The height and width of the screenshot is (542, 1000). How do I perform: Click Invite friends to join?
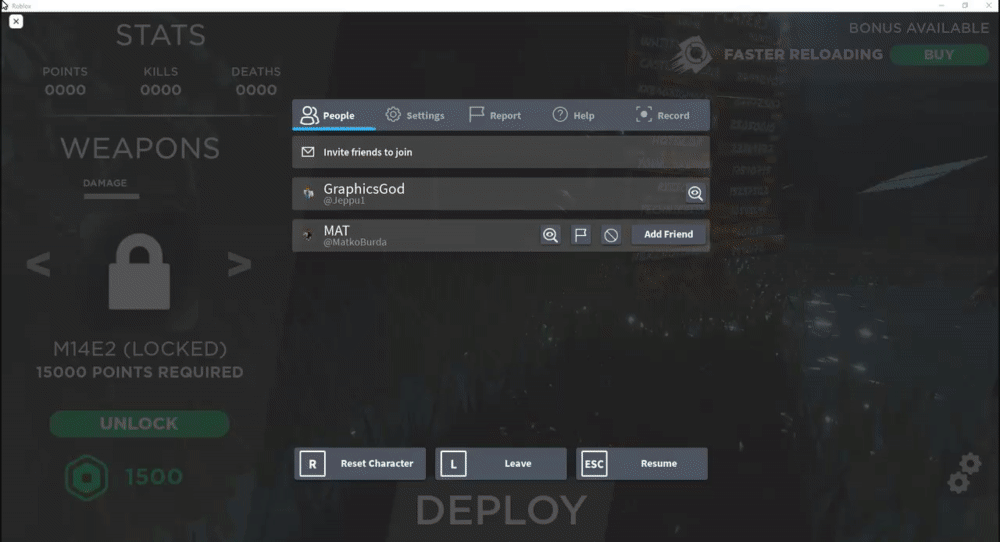(501, 152)
